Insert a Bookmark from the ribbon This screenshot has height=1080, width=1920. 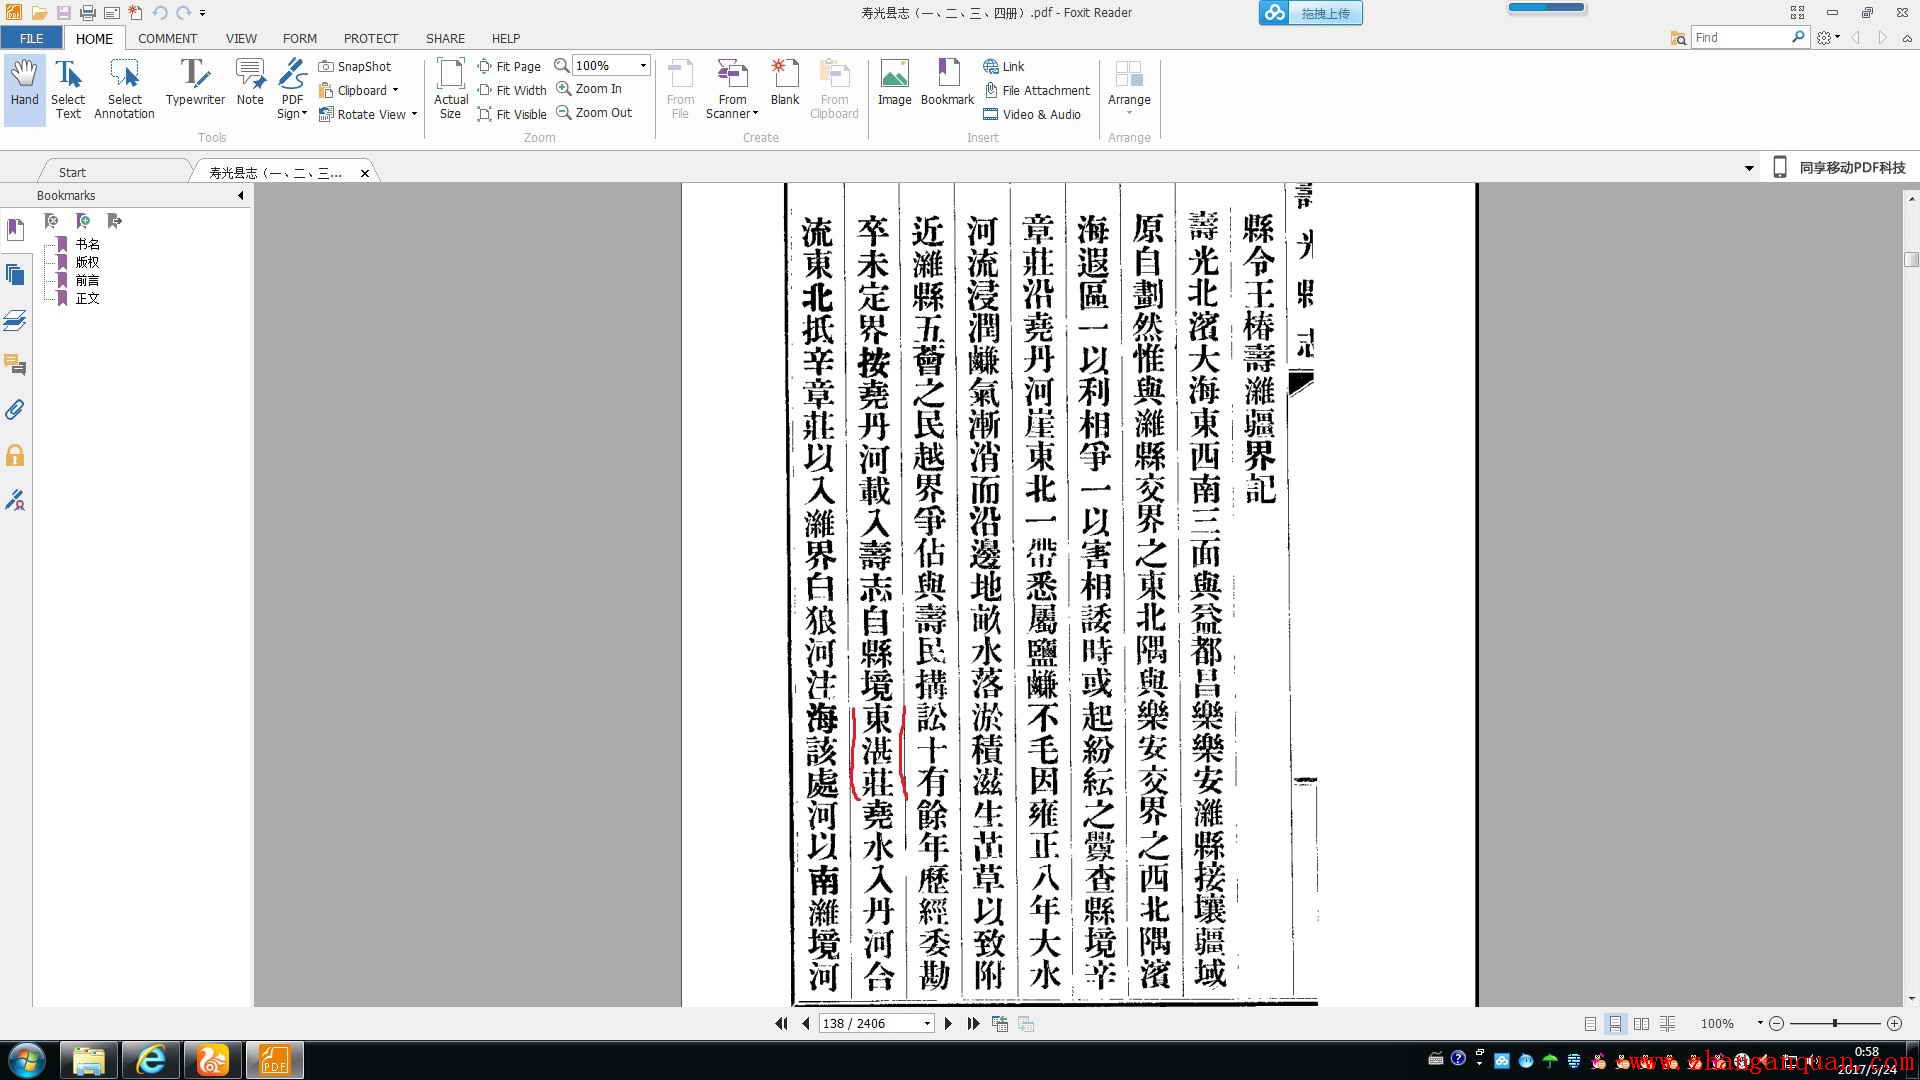[947, 83]
